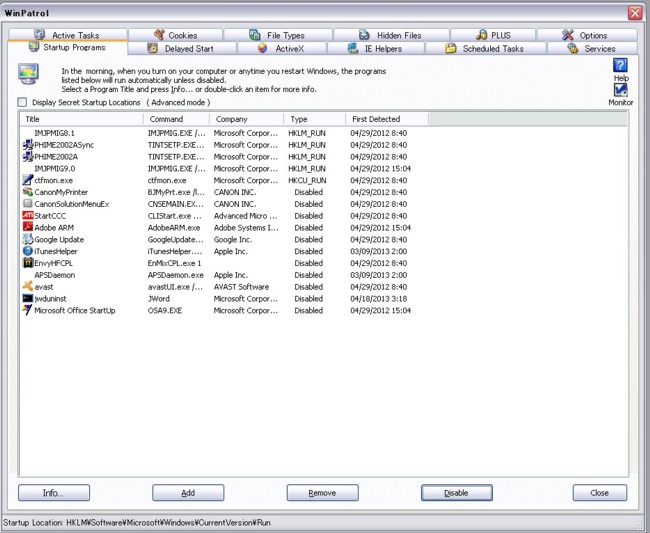
Task: Click the 04/18/2013 3:18 date cell
Action: point(378,298)
